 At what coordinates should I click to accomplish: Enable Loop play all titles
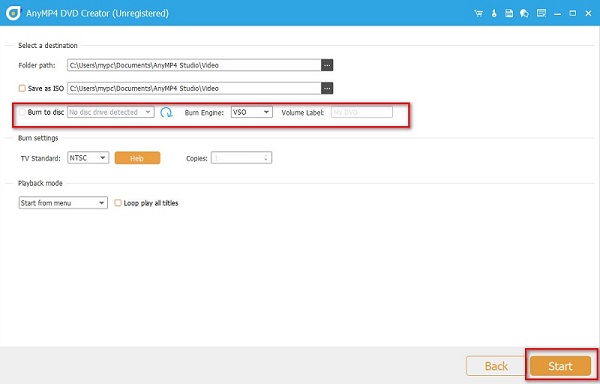(x=118, y=203)
